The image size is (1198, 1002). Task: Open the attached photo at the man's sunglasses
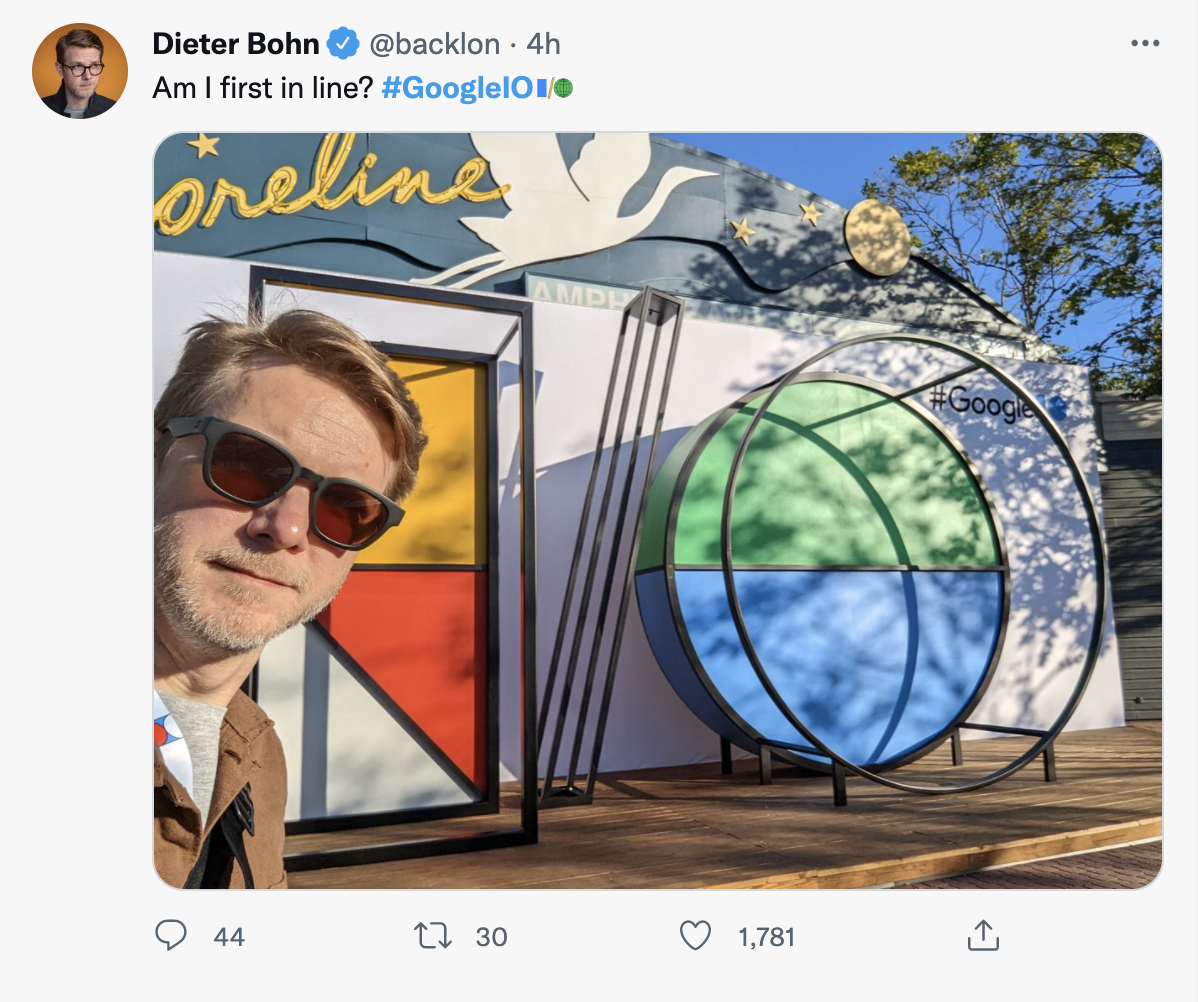[285, 480]
